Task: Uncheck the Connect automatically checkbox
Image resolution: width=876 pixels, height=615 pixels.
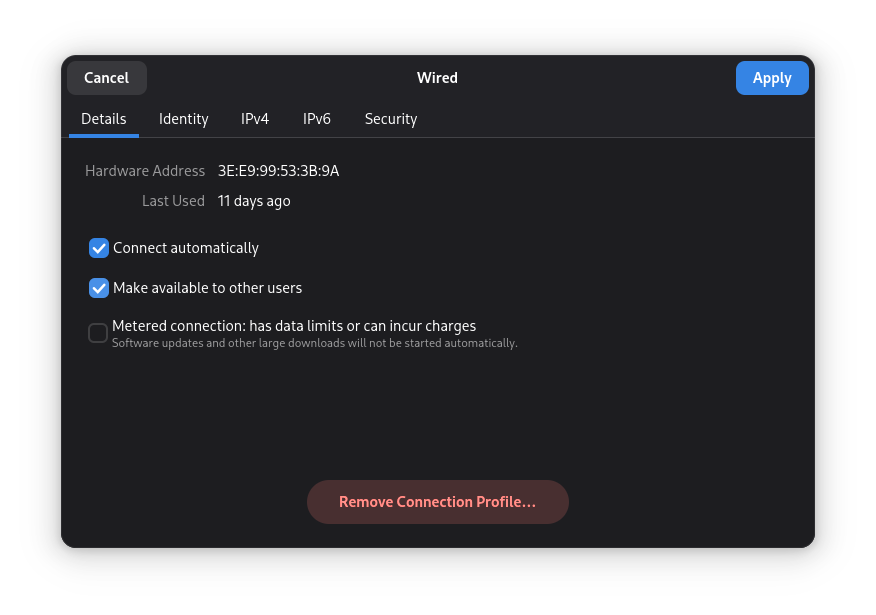Action: (x=99, y=248)
